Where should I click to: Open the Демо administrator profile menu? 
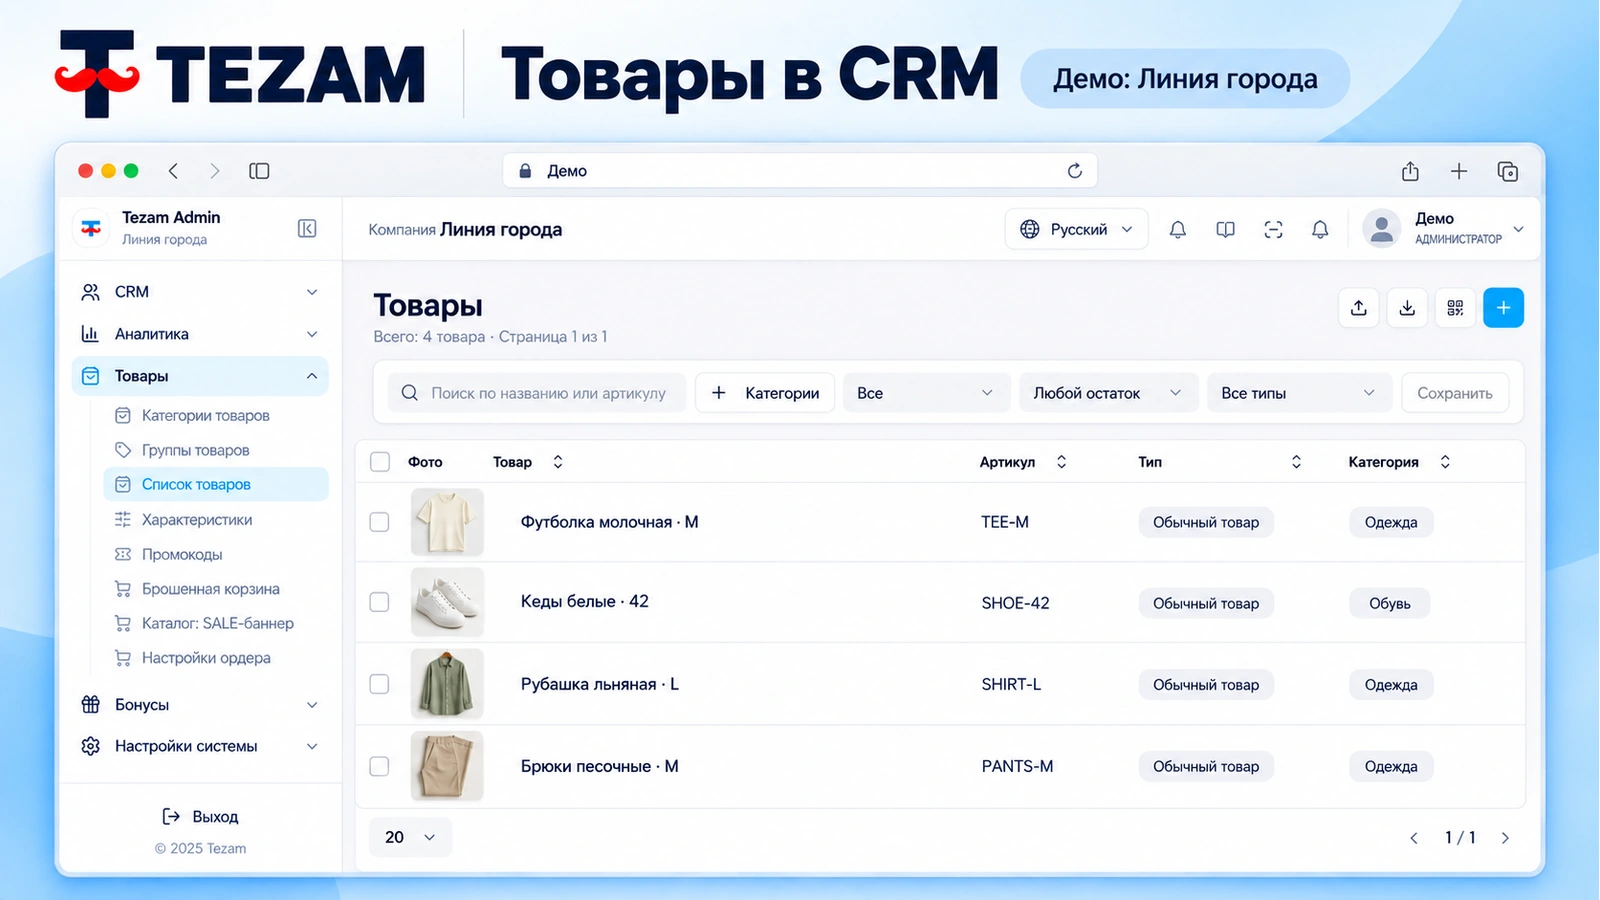(x=1444, y=229)
